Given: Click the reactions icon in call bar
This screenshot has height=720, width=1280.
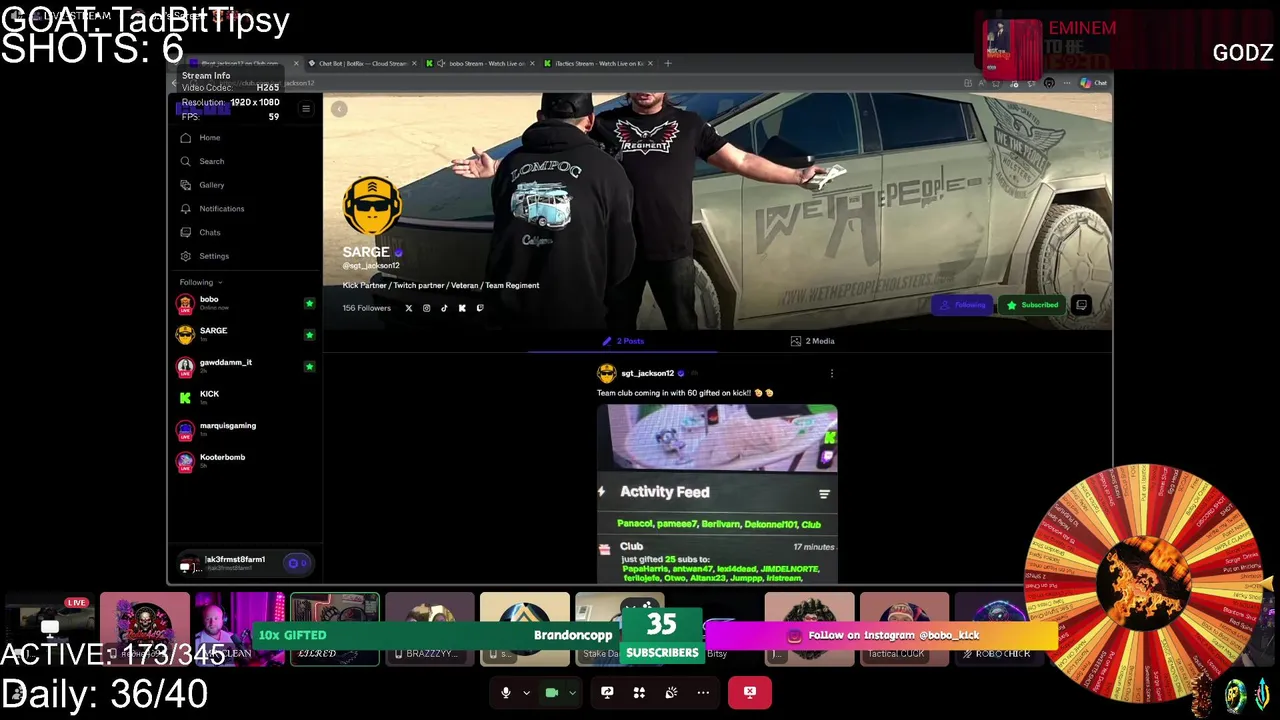Looking at the screenshot, I should [671, 692].
